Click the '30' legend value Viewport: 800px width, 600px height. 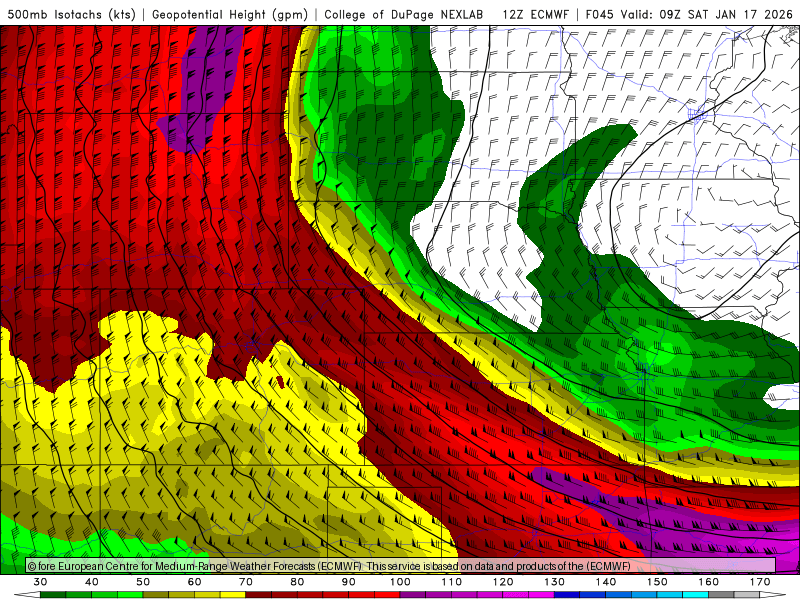[40, 582]
